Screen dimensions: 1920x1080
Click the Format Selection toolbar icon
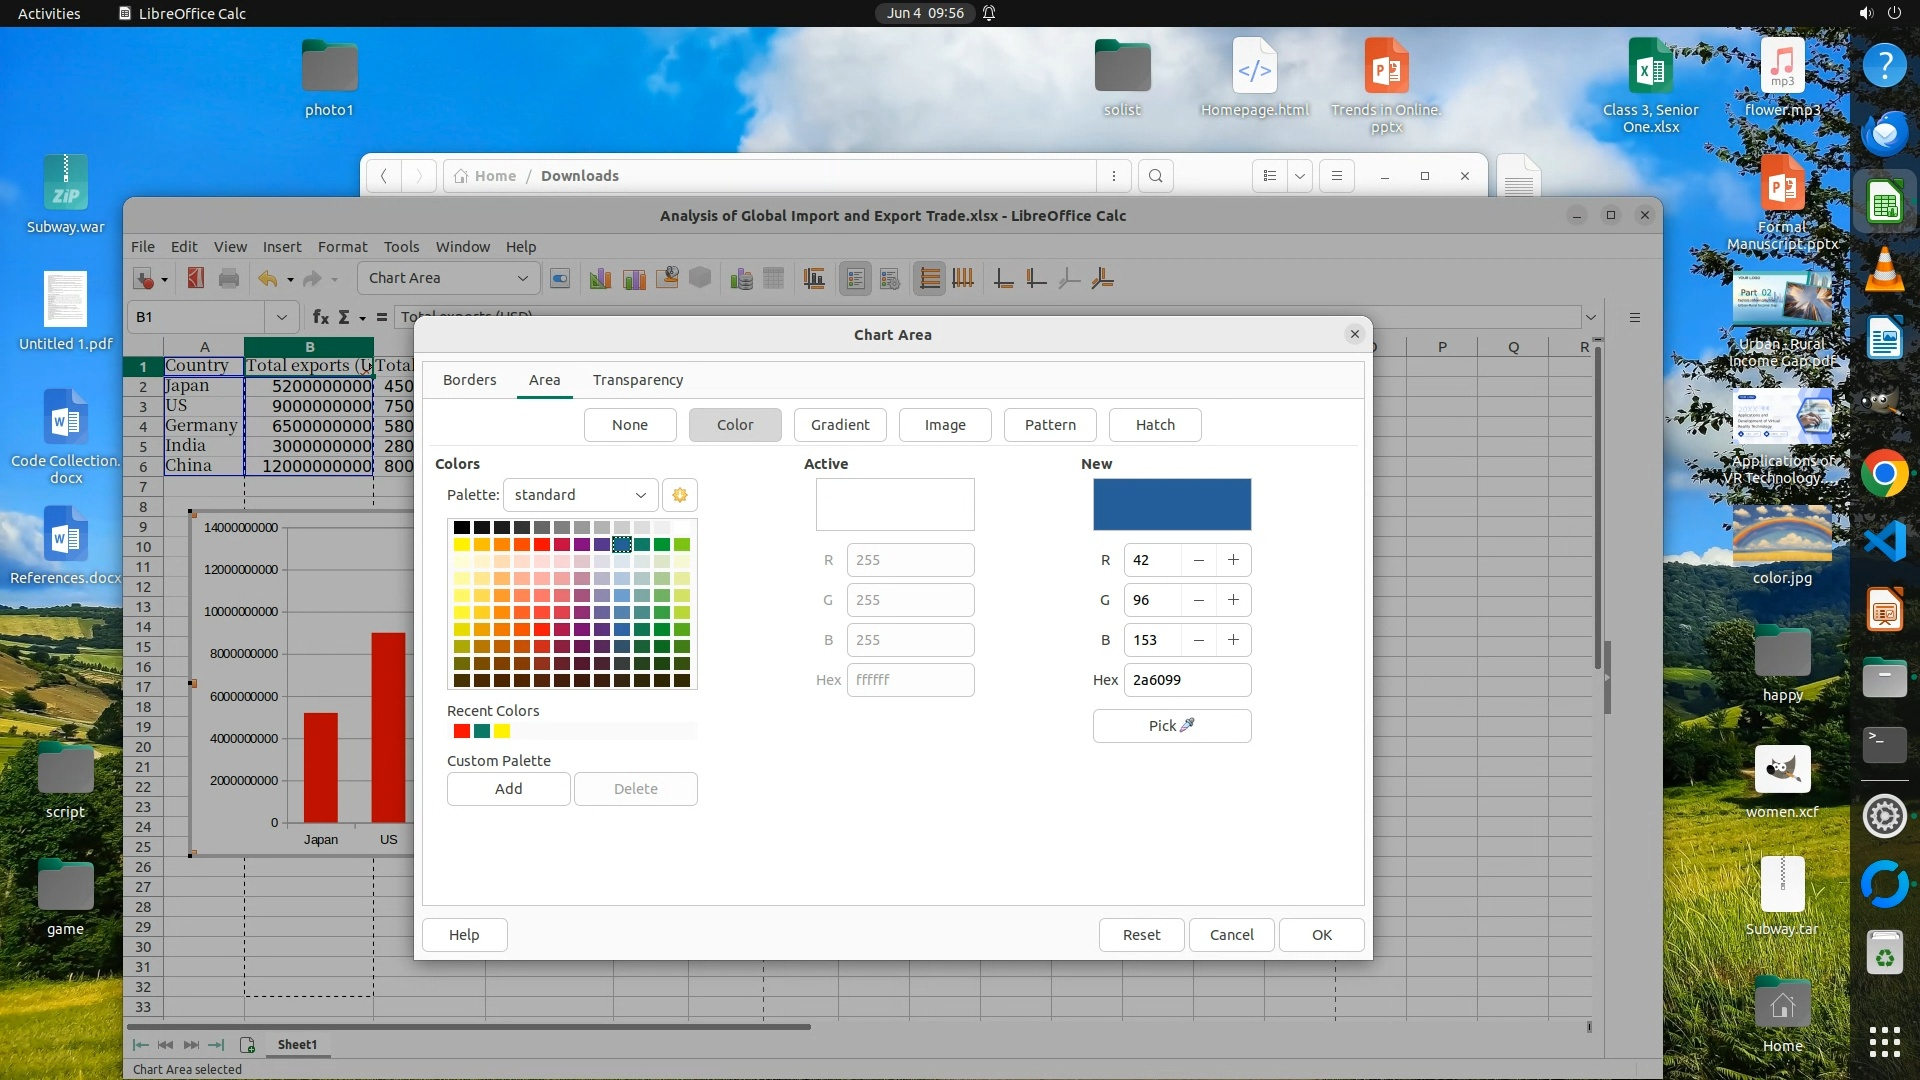point(560,278)
